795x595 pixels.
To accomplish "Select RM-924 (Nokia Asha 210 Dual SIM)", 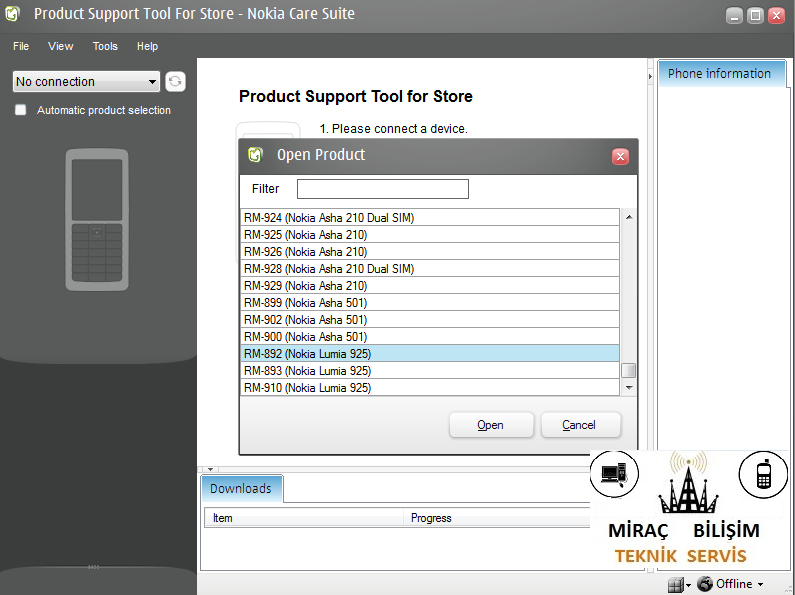I will pyautogui.click(x=430, y=217).
